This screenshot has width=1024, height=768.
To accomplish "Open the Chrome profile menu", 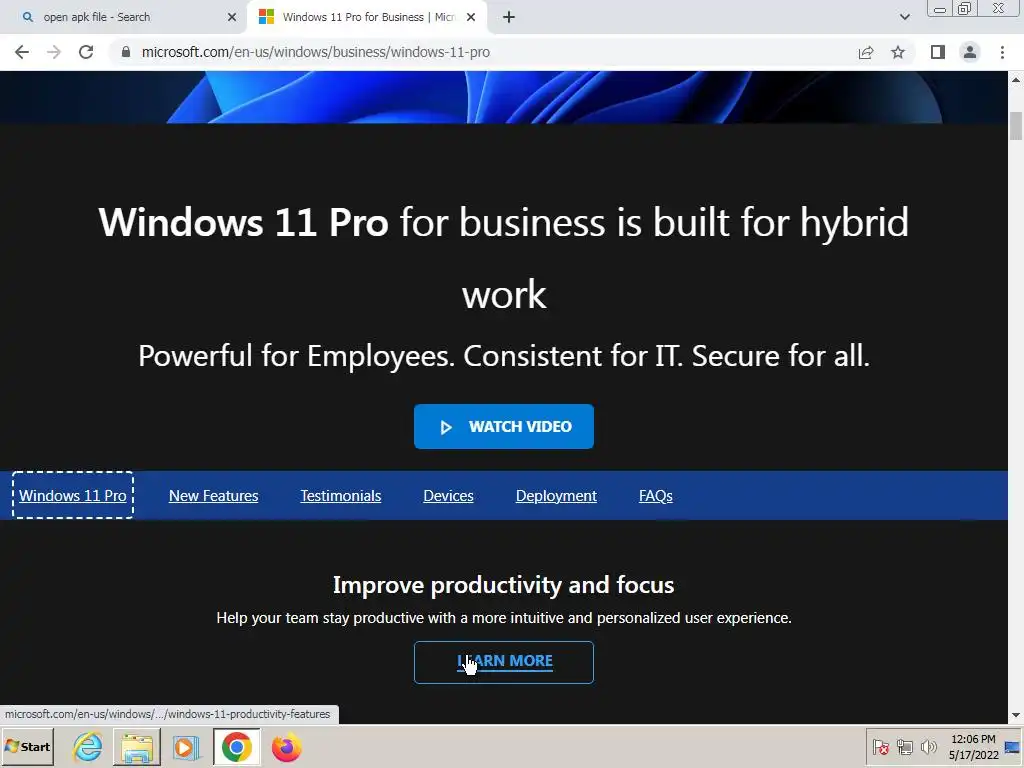I will tap(970, 52).
